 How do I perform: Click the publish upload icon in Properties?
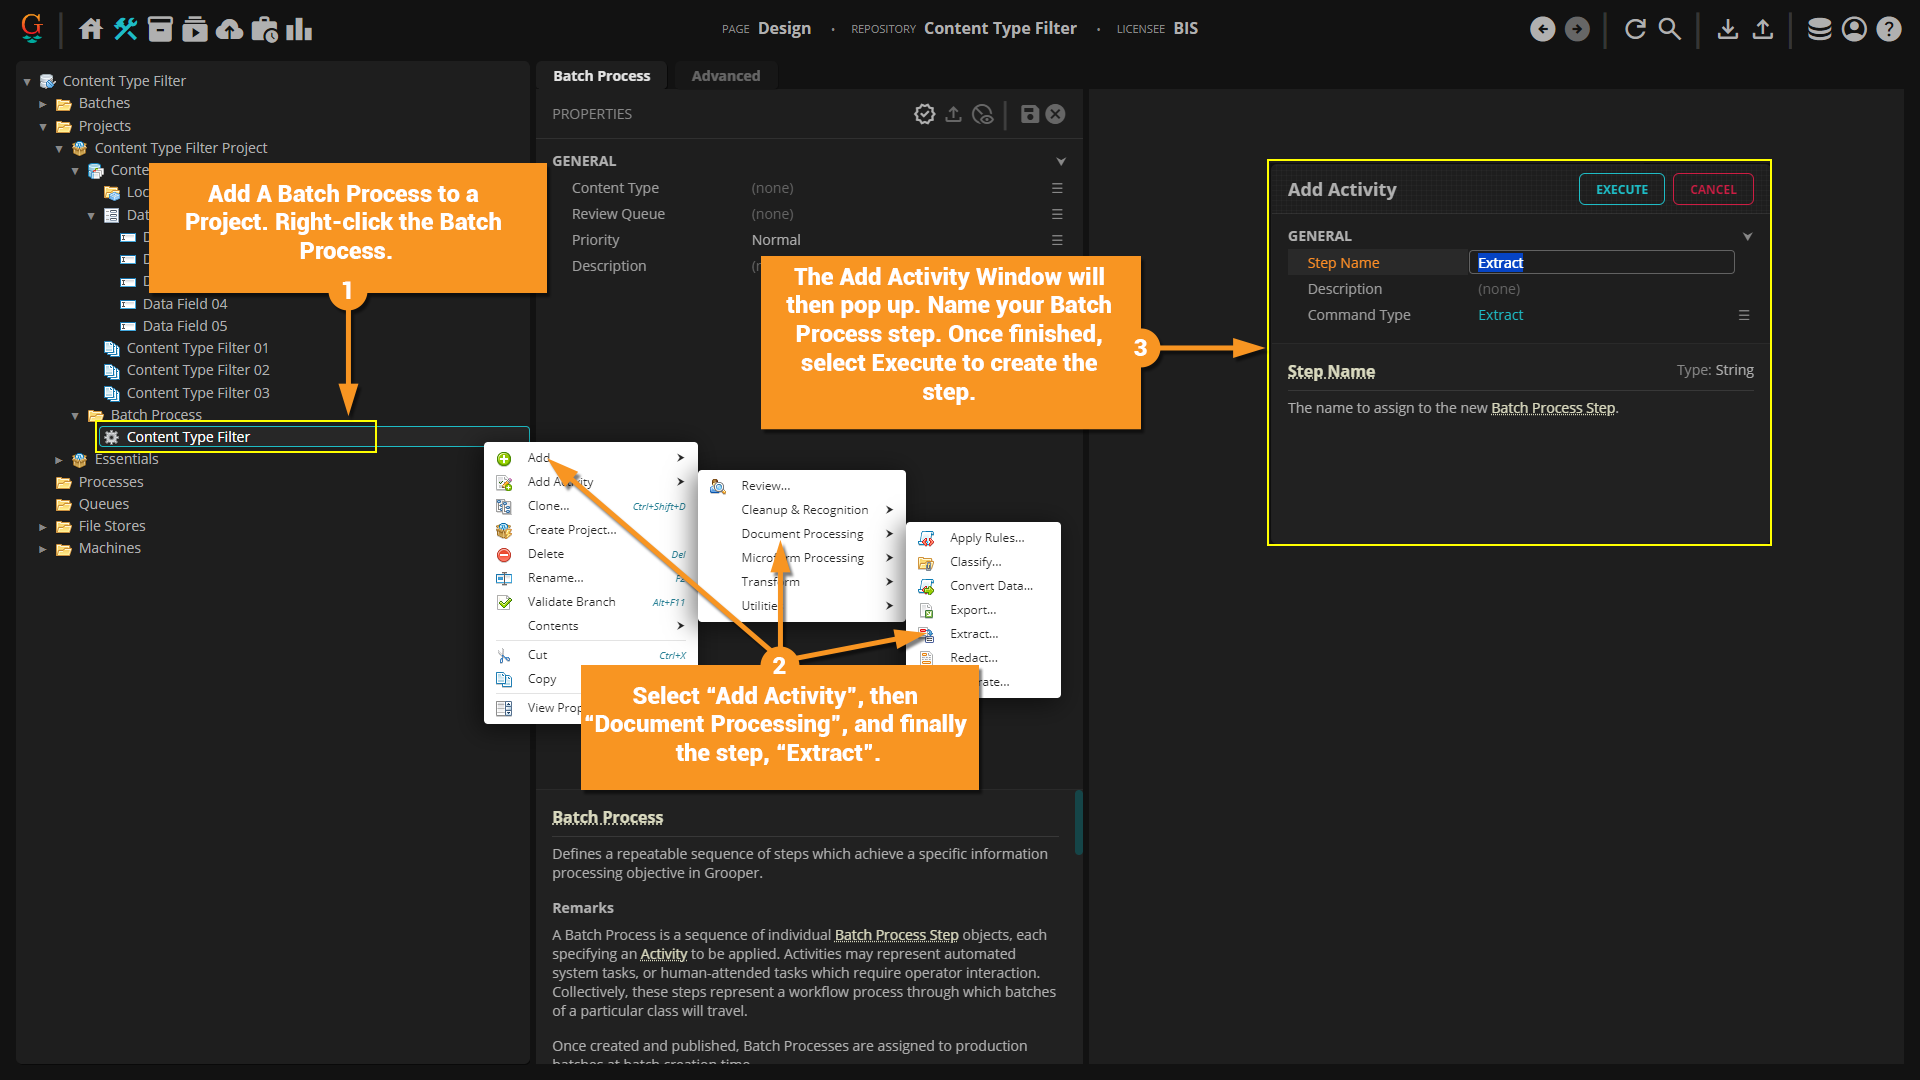click(954, 114)
